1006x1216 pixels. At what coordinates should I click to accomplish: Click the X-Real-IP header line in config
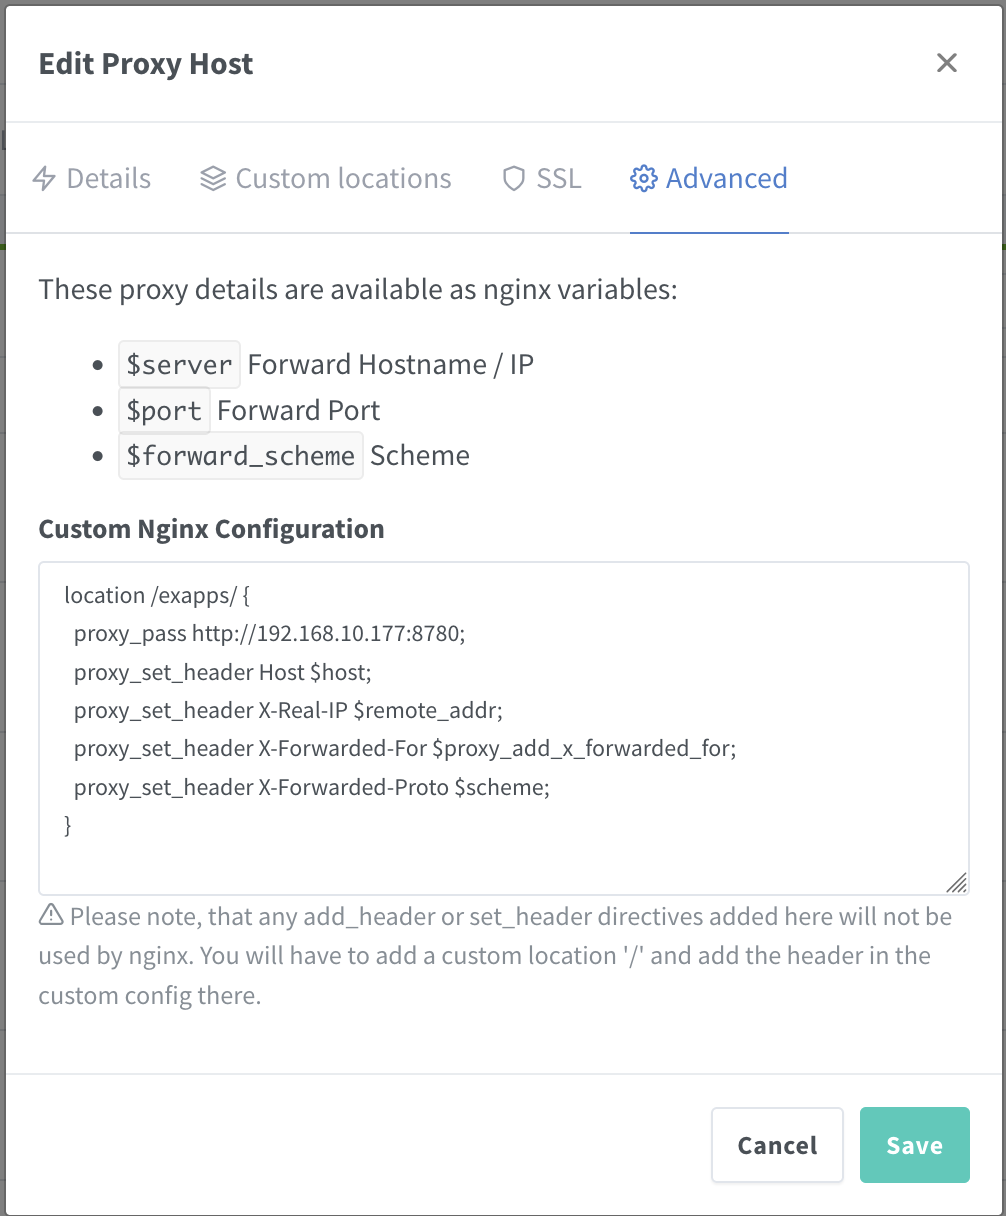[288, 711]
